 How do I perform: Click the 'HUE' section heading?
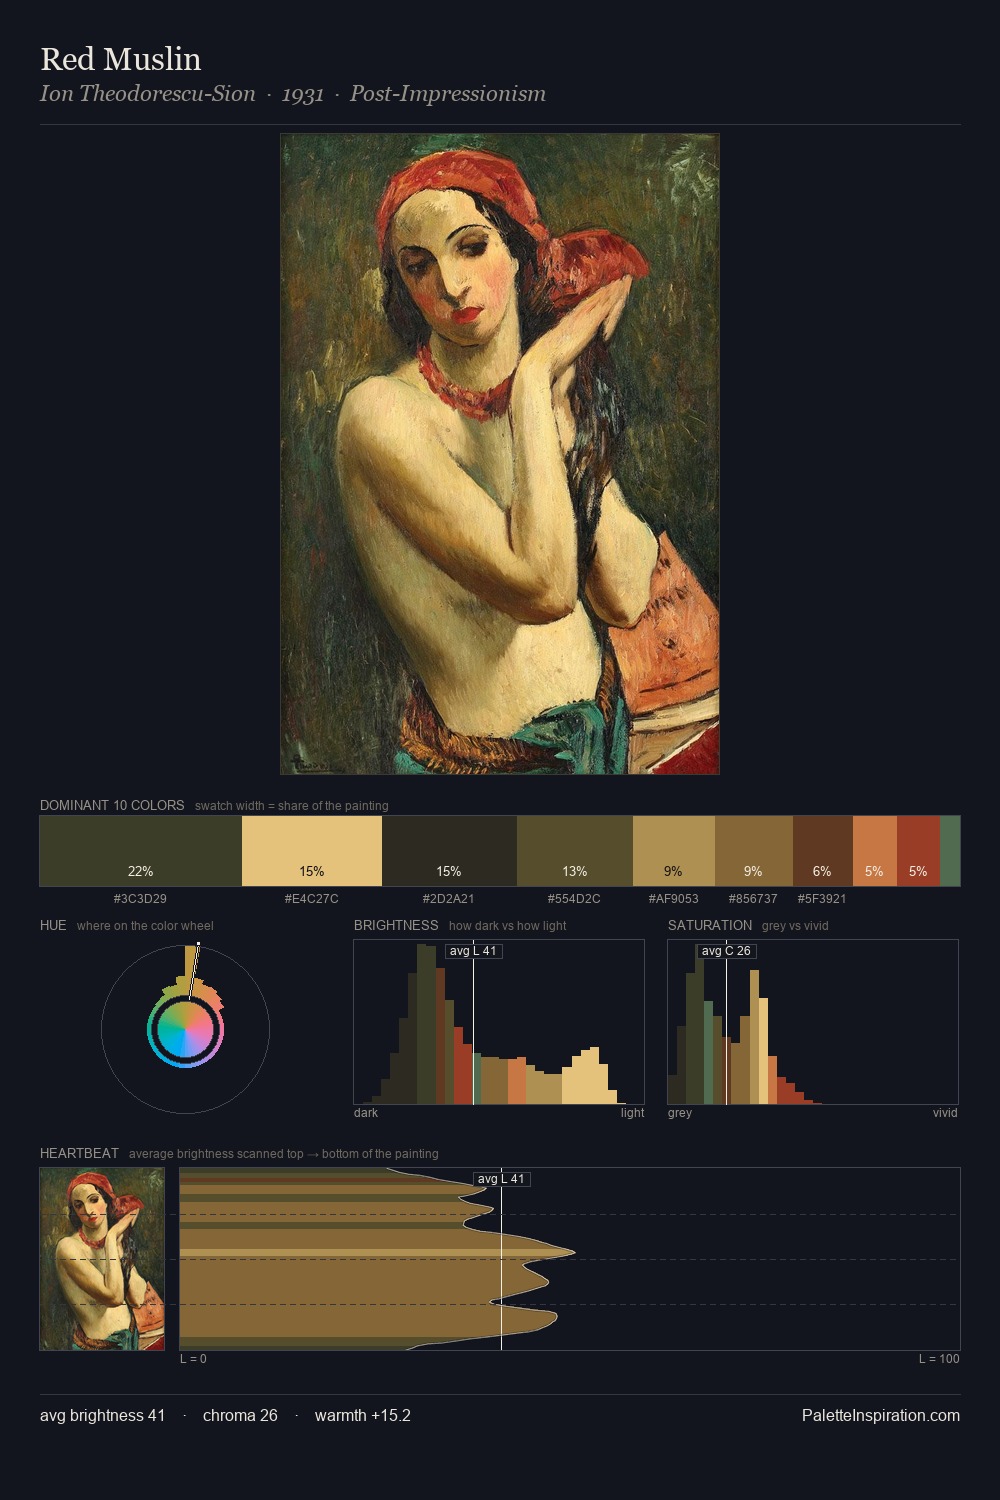53,925
